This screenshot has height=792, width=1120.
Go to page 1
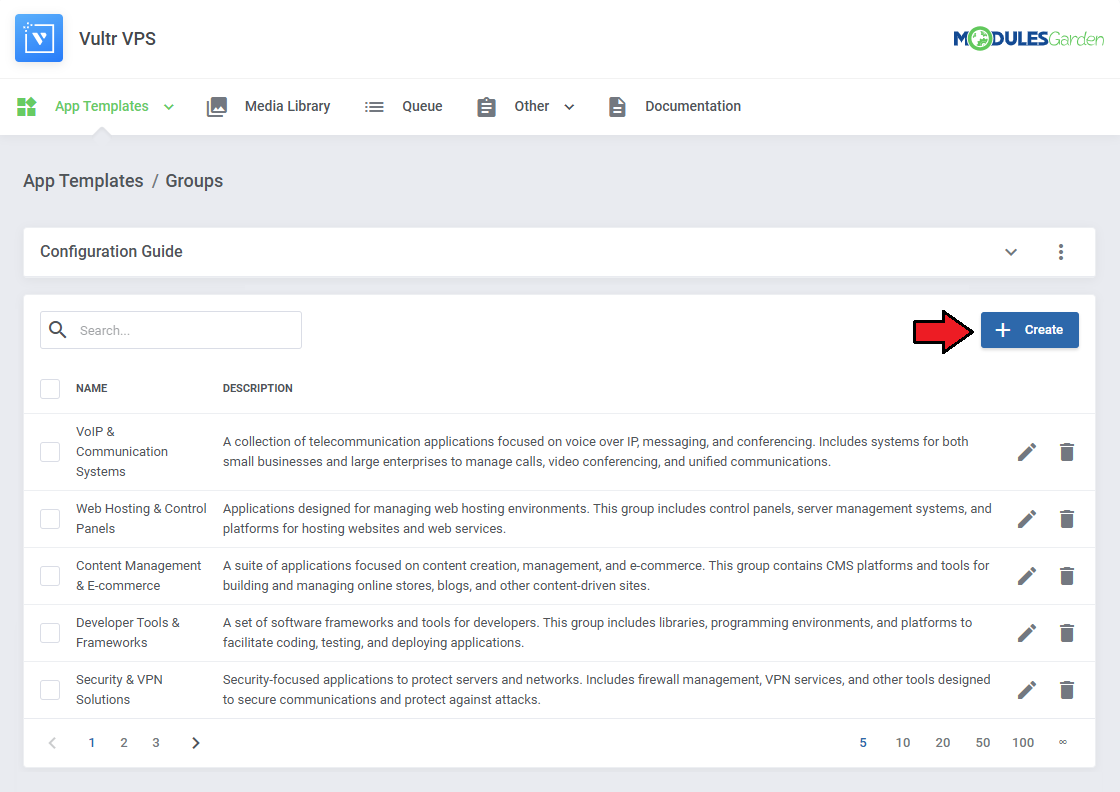click(91, 743)
